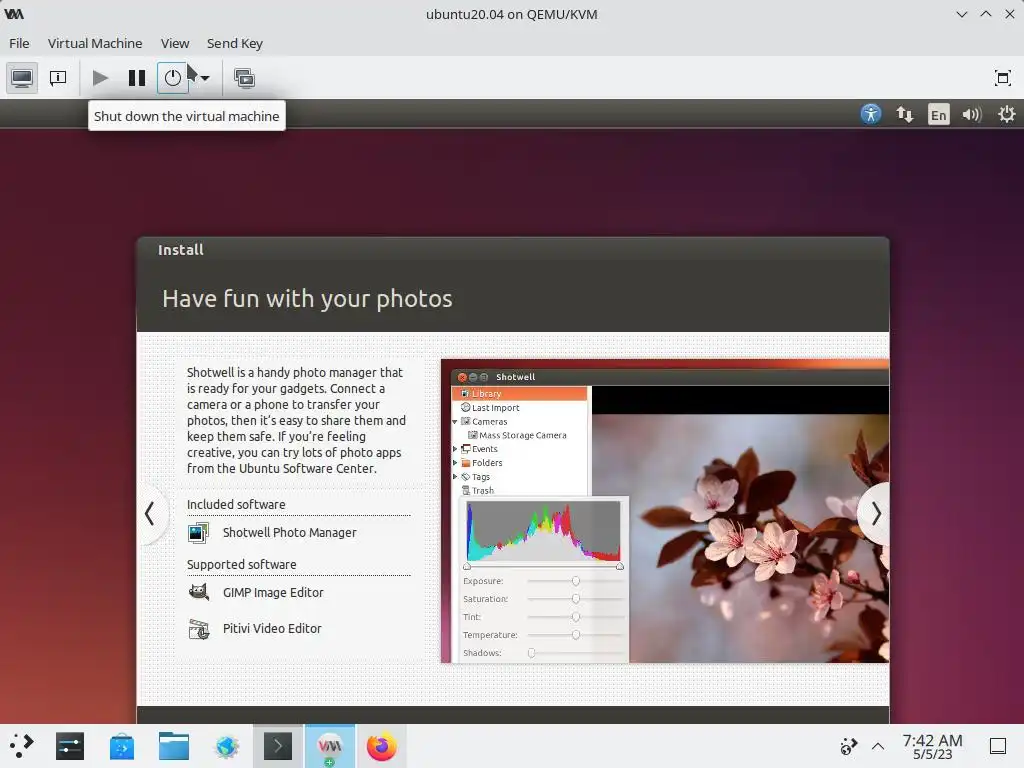Open the system gear menu

coord(1006,114)
